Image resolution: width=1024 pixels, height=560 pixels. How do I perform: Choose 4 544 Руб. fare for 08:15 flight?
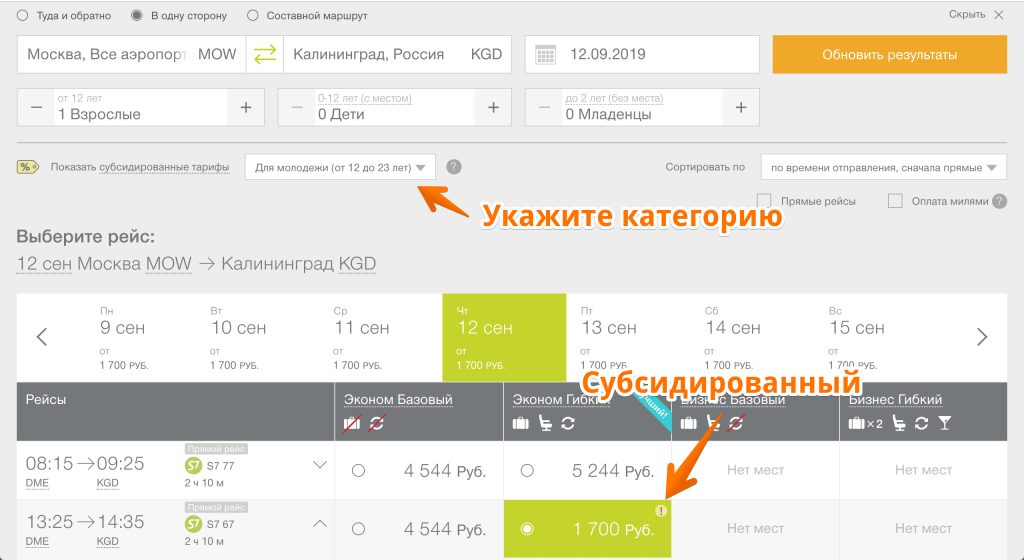[358, 470]
